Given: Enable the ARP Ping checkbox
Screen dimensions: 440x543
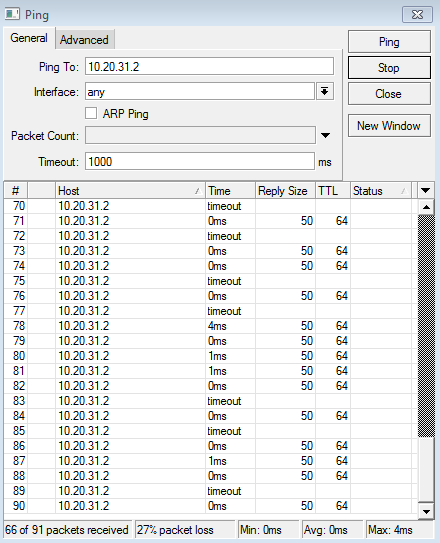Looking at the screenshot, I should click(91, 113).
